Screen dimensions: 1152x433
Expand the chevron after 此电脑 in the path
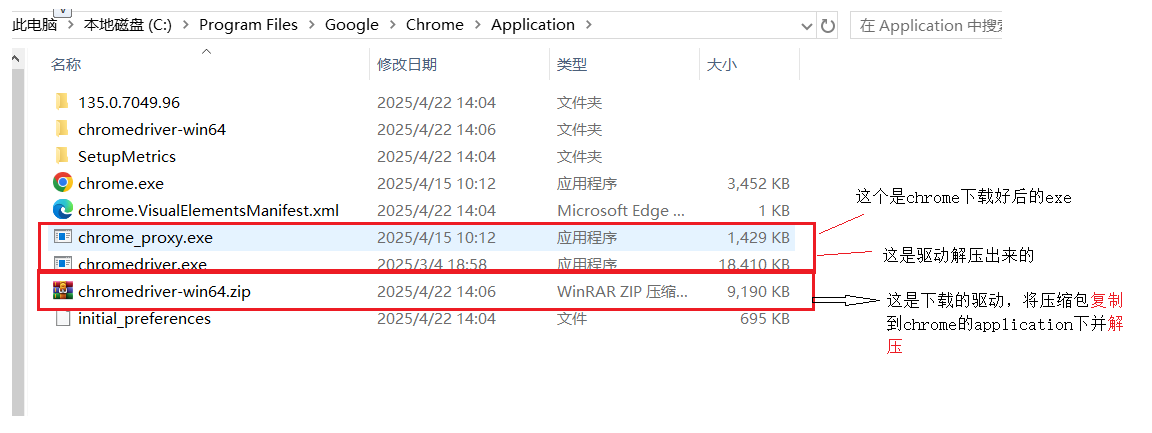71,25
